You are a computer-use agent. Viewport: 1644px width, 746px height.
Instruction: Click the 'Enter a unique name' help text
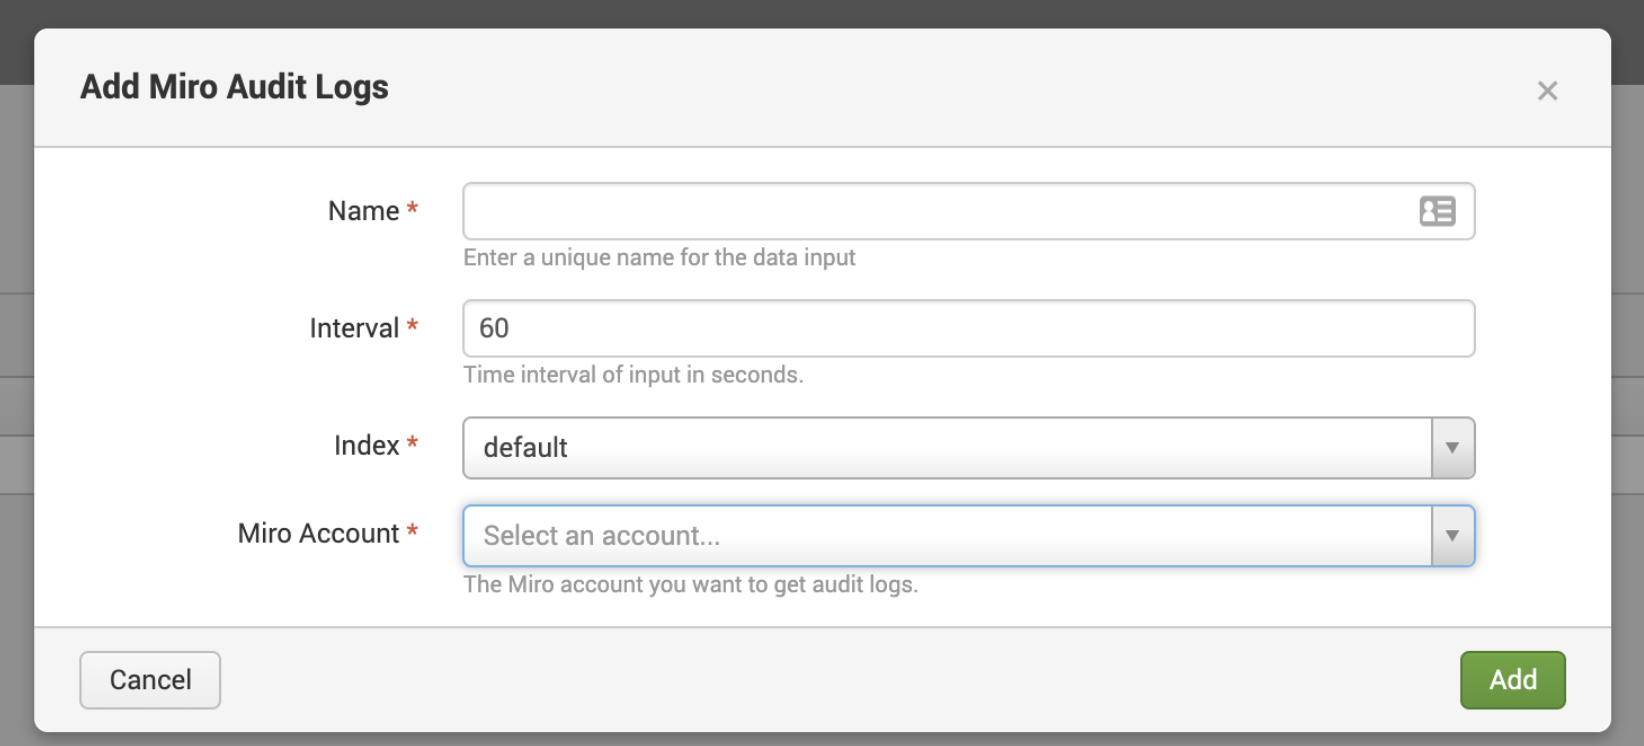(659, 258)
